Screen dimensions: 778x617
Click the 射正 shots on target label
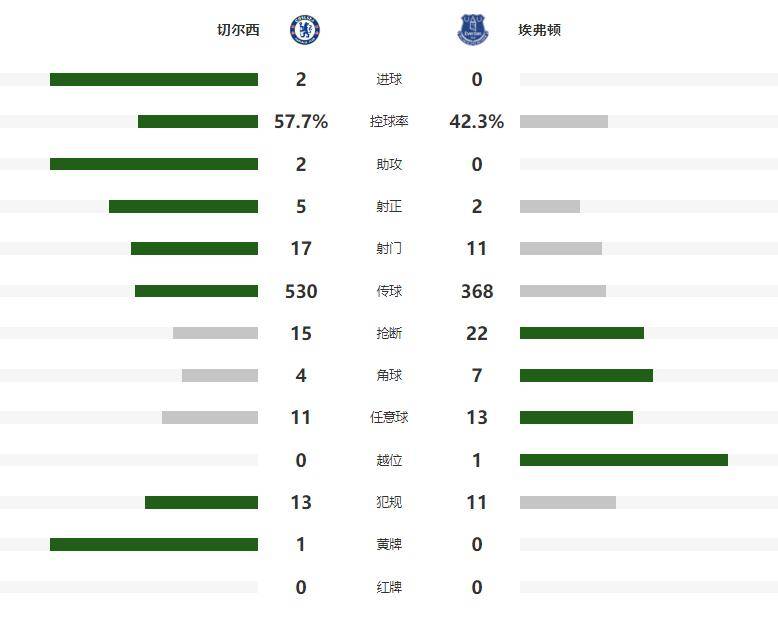tap(389, 207)
